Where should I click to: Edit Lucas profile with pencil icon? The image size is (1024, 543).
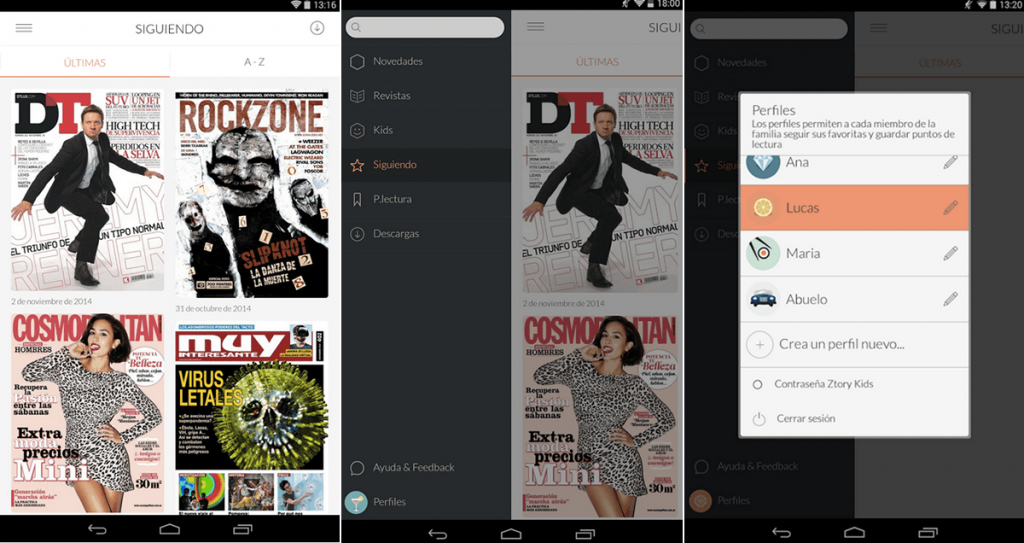[950, 208]
